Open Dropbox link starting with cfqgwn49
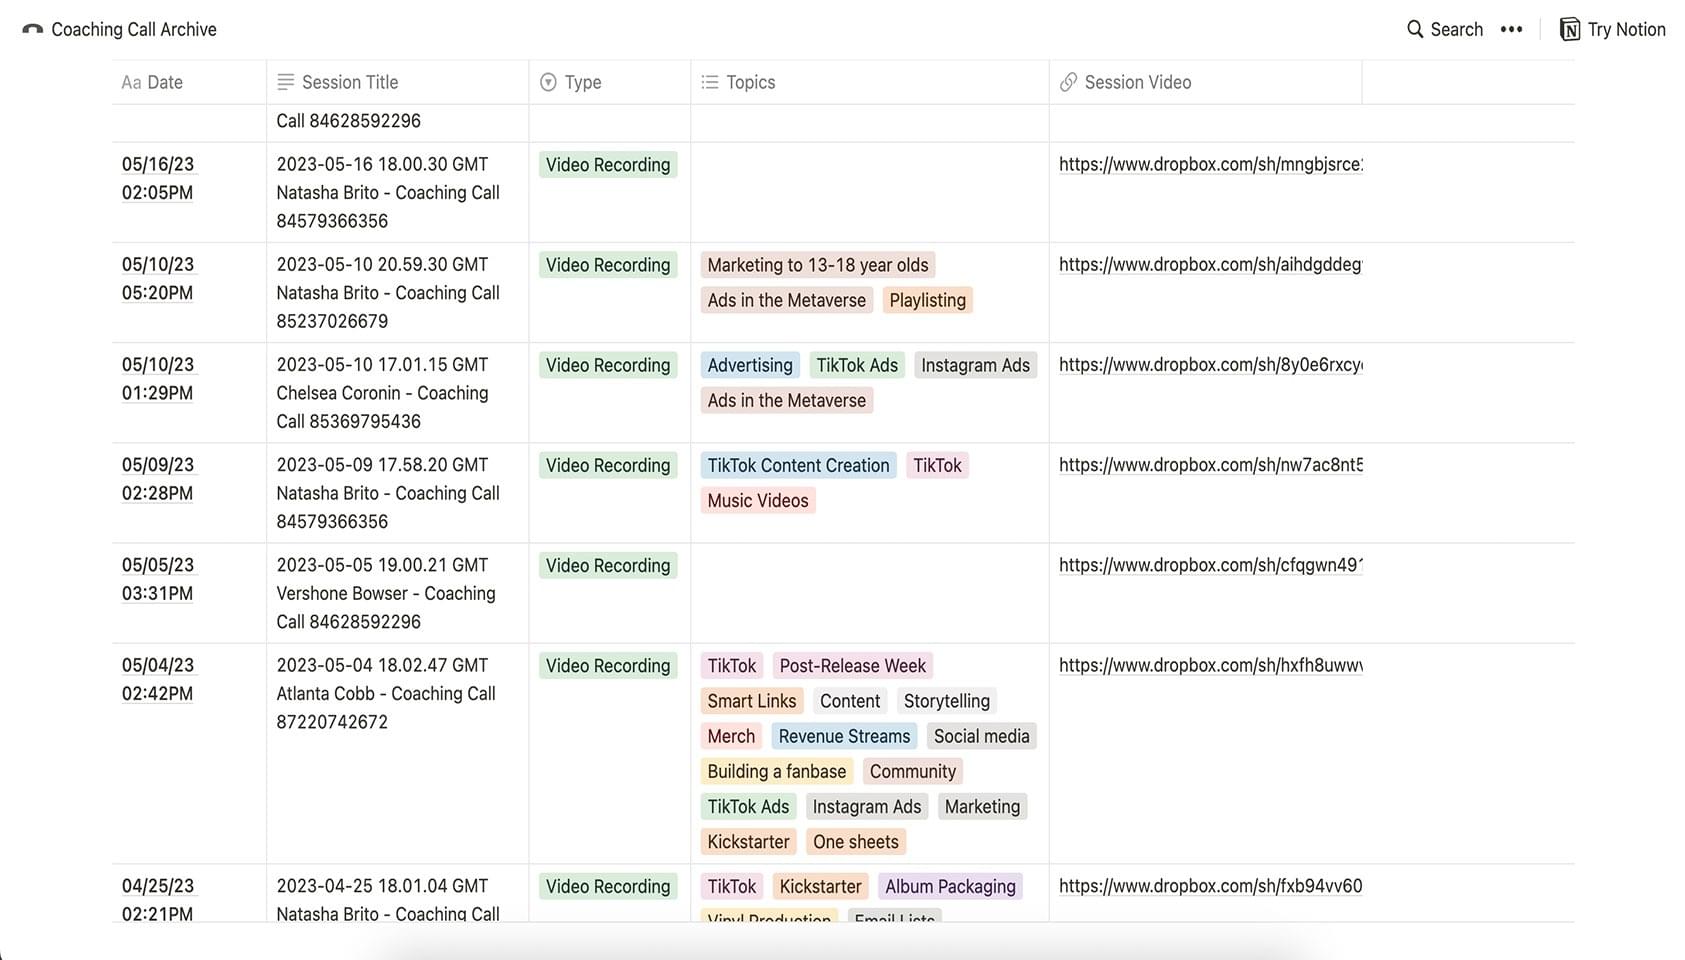 click(1210, 564)
